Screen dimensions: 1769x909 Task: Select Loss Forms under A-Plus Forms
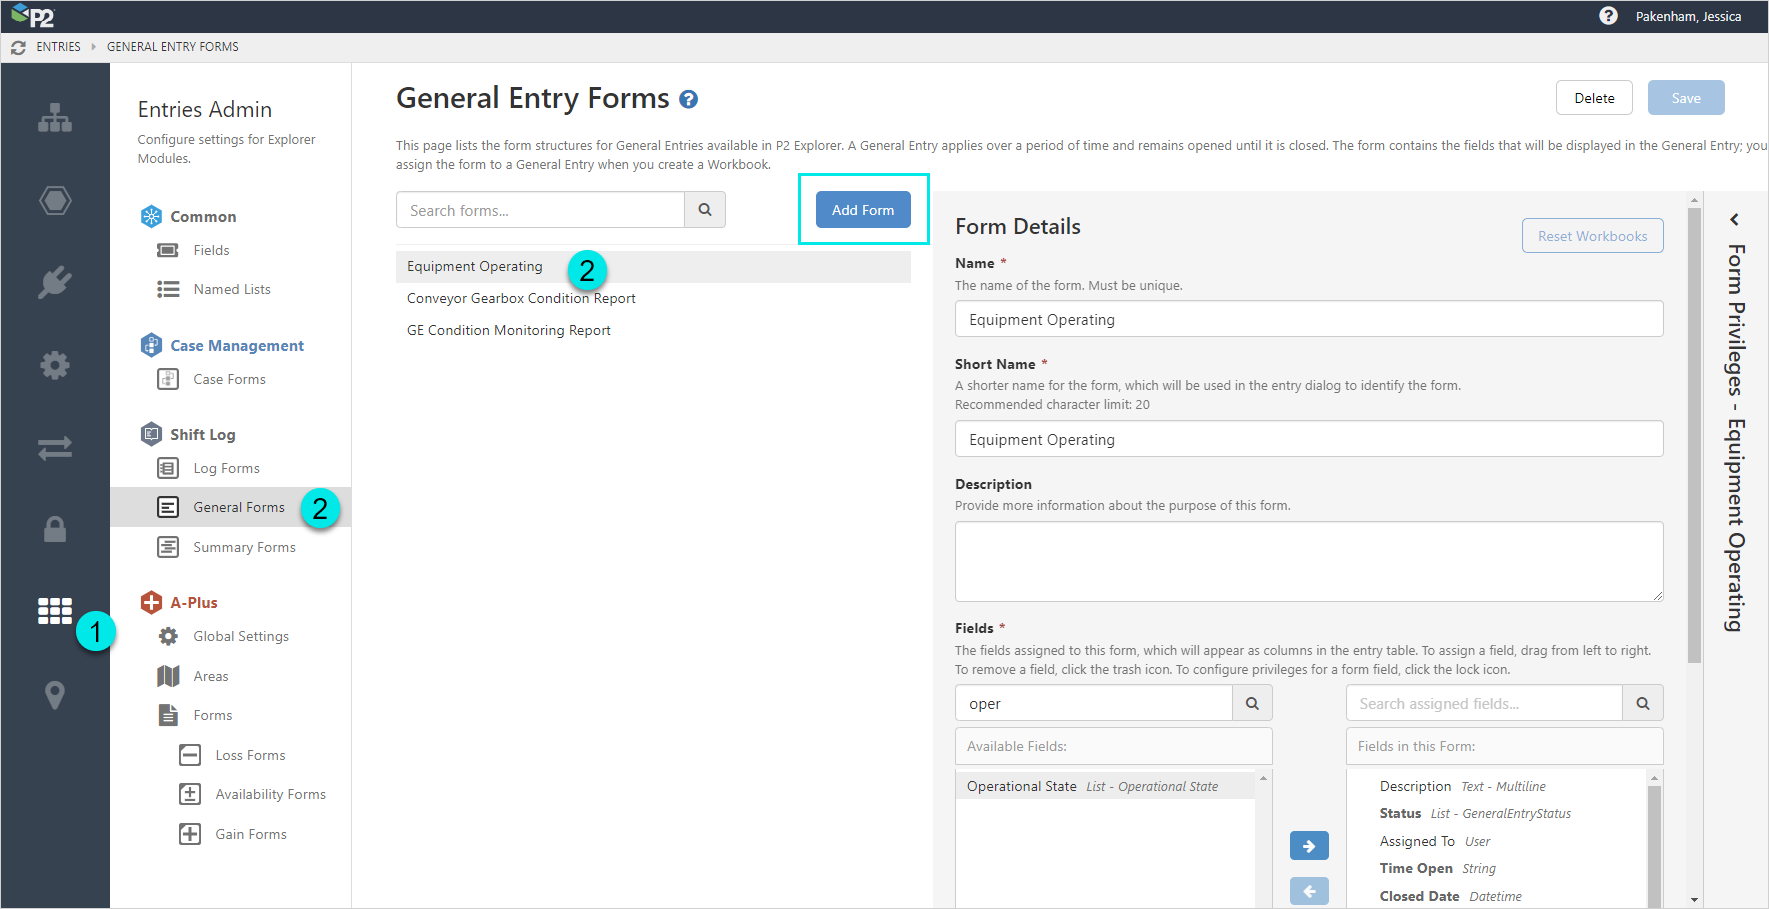(250, 755)
